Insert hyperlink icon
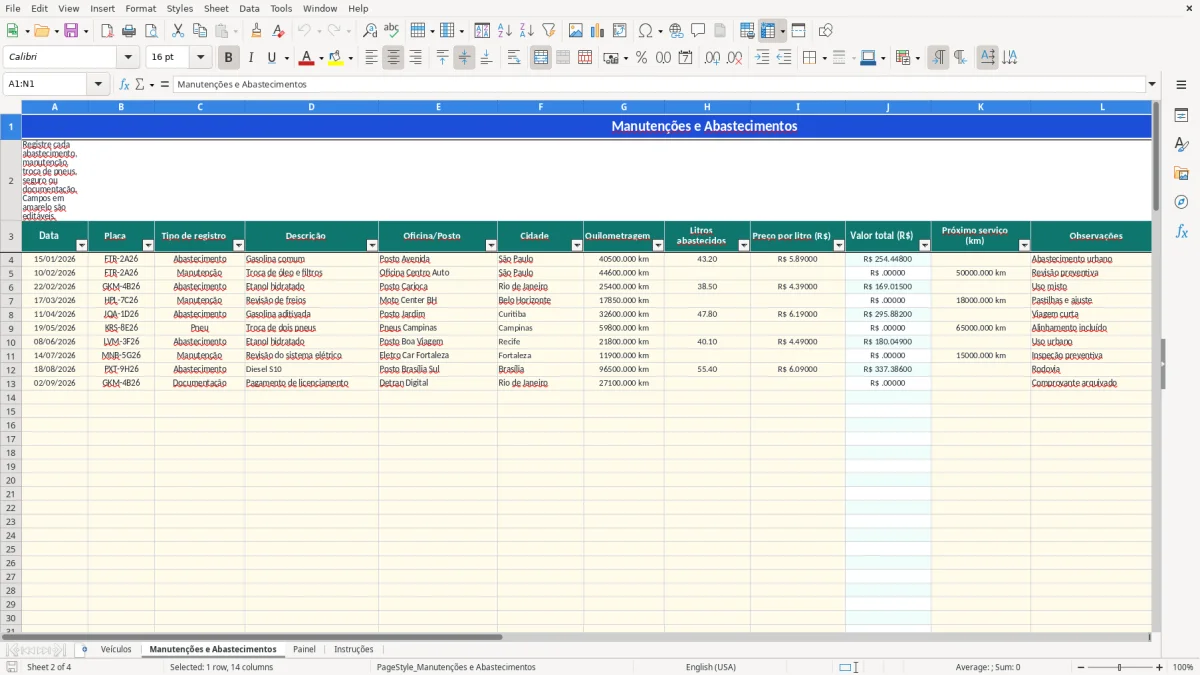 click(x=676, y=31)
